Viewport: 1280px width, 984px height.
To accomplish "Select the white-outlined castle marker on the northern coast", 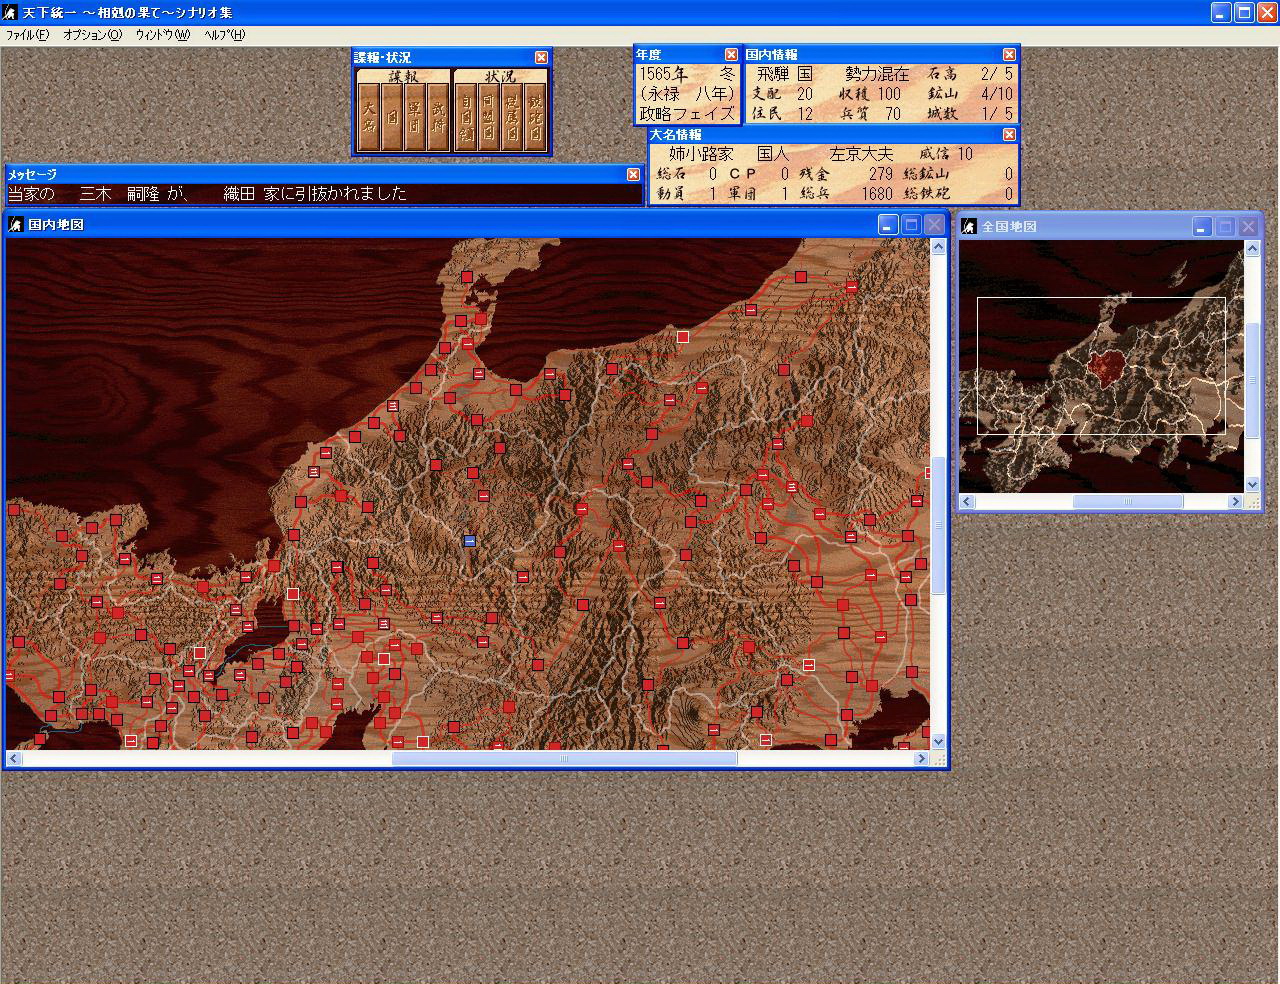I will [x=683, y=337].
